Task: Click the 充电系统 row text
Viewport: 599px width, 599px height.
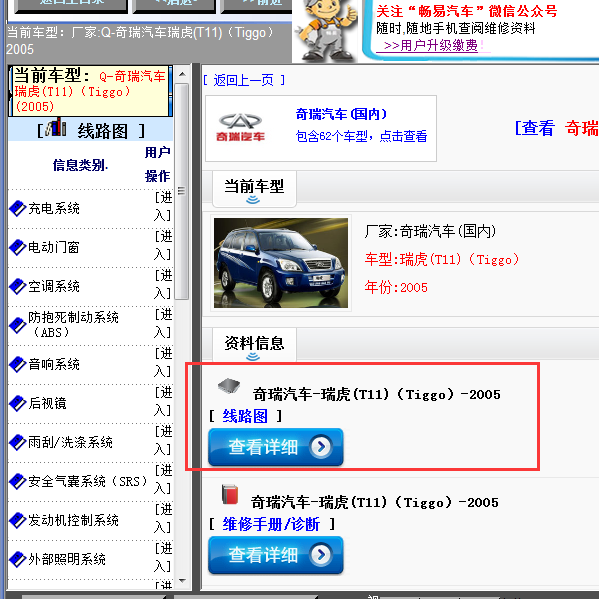Action: pos(54,209)
